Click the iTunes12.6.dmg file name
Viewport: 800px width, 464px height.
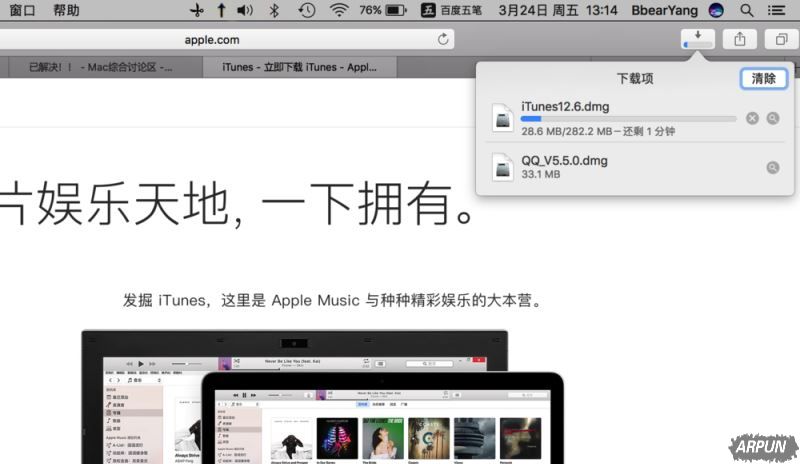click(x=565, y=107)
